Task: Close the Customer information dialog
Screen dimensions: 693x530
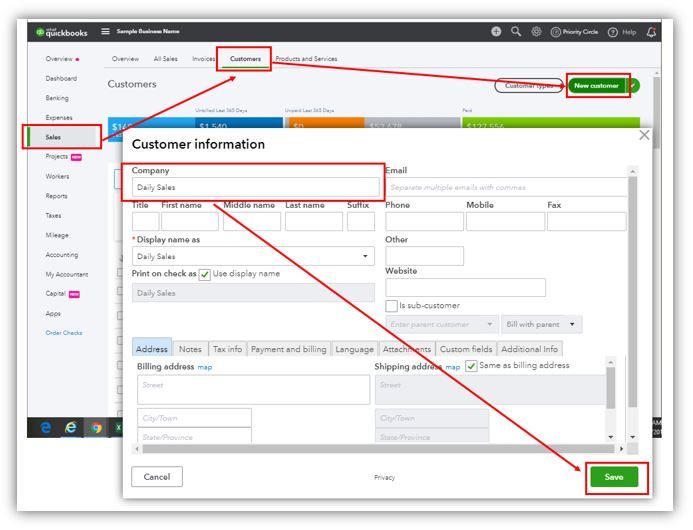Action: (x=644, y=135)
